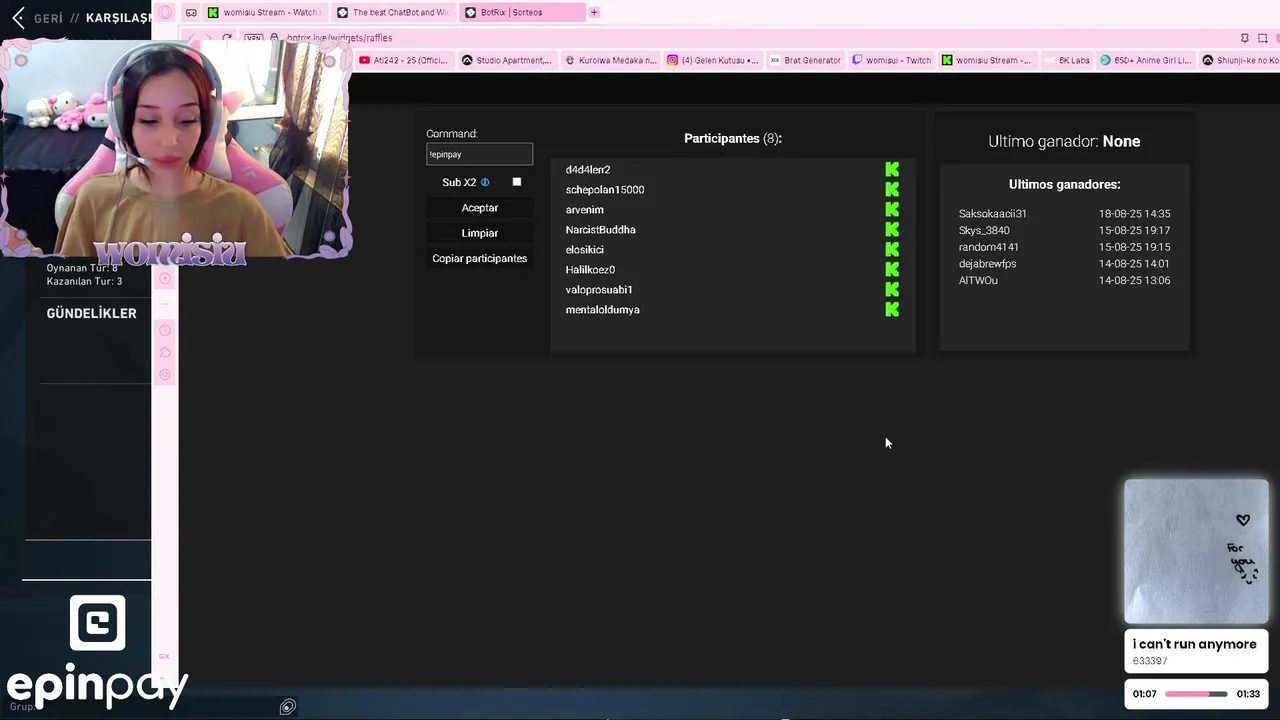Click the browser address bar URL
The height and width of the screenshot is (720, 1280).
tap(339, 38)
